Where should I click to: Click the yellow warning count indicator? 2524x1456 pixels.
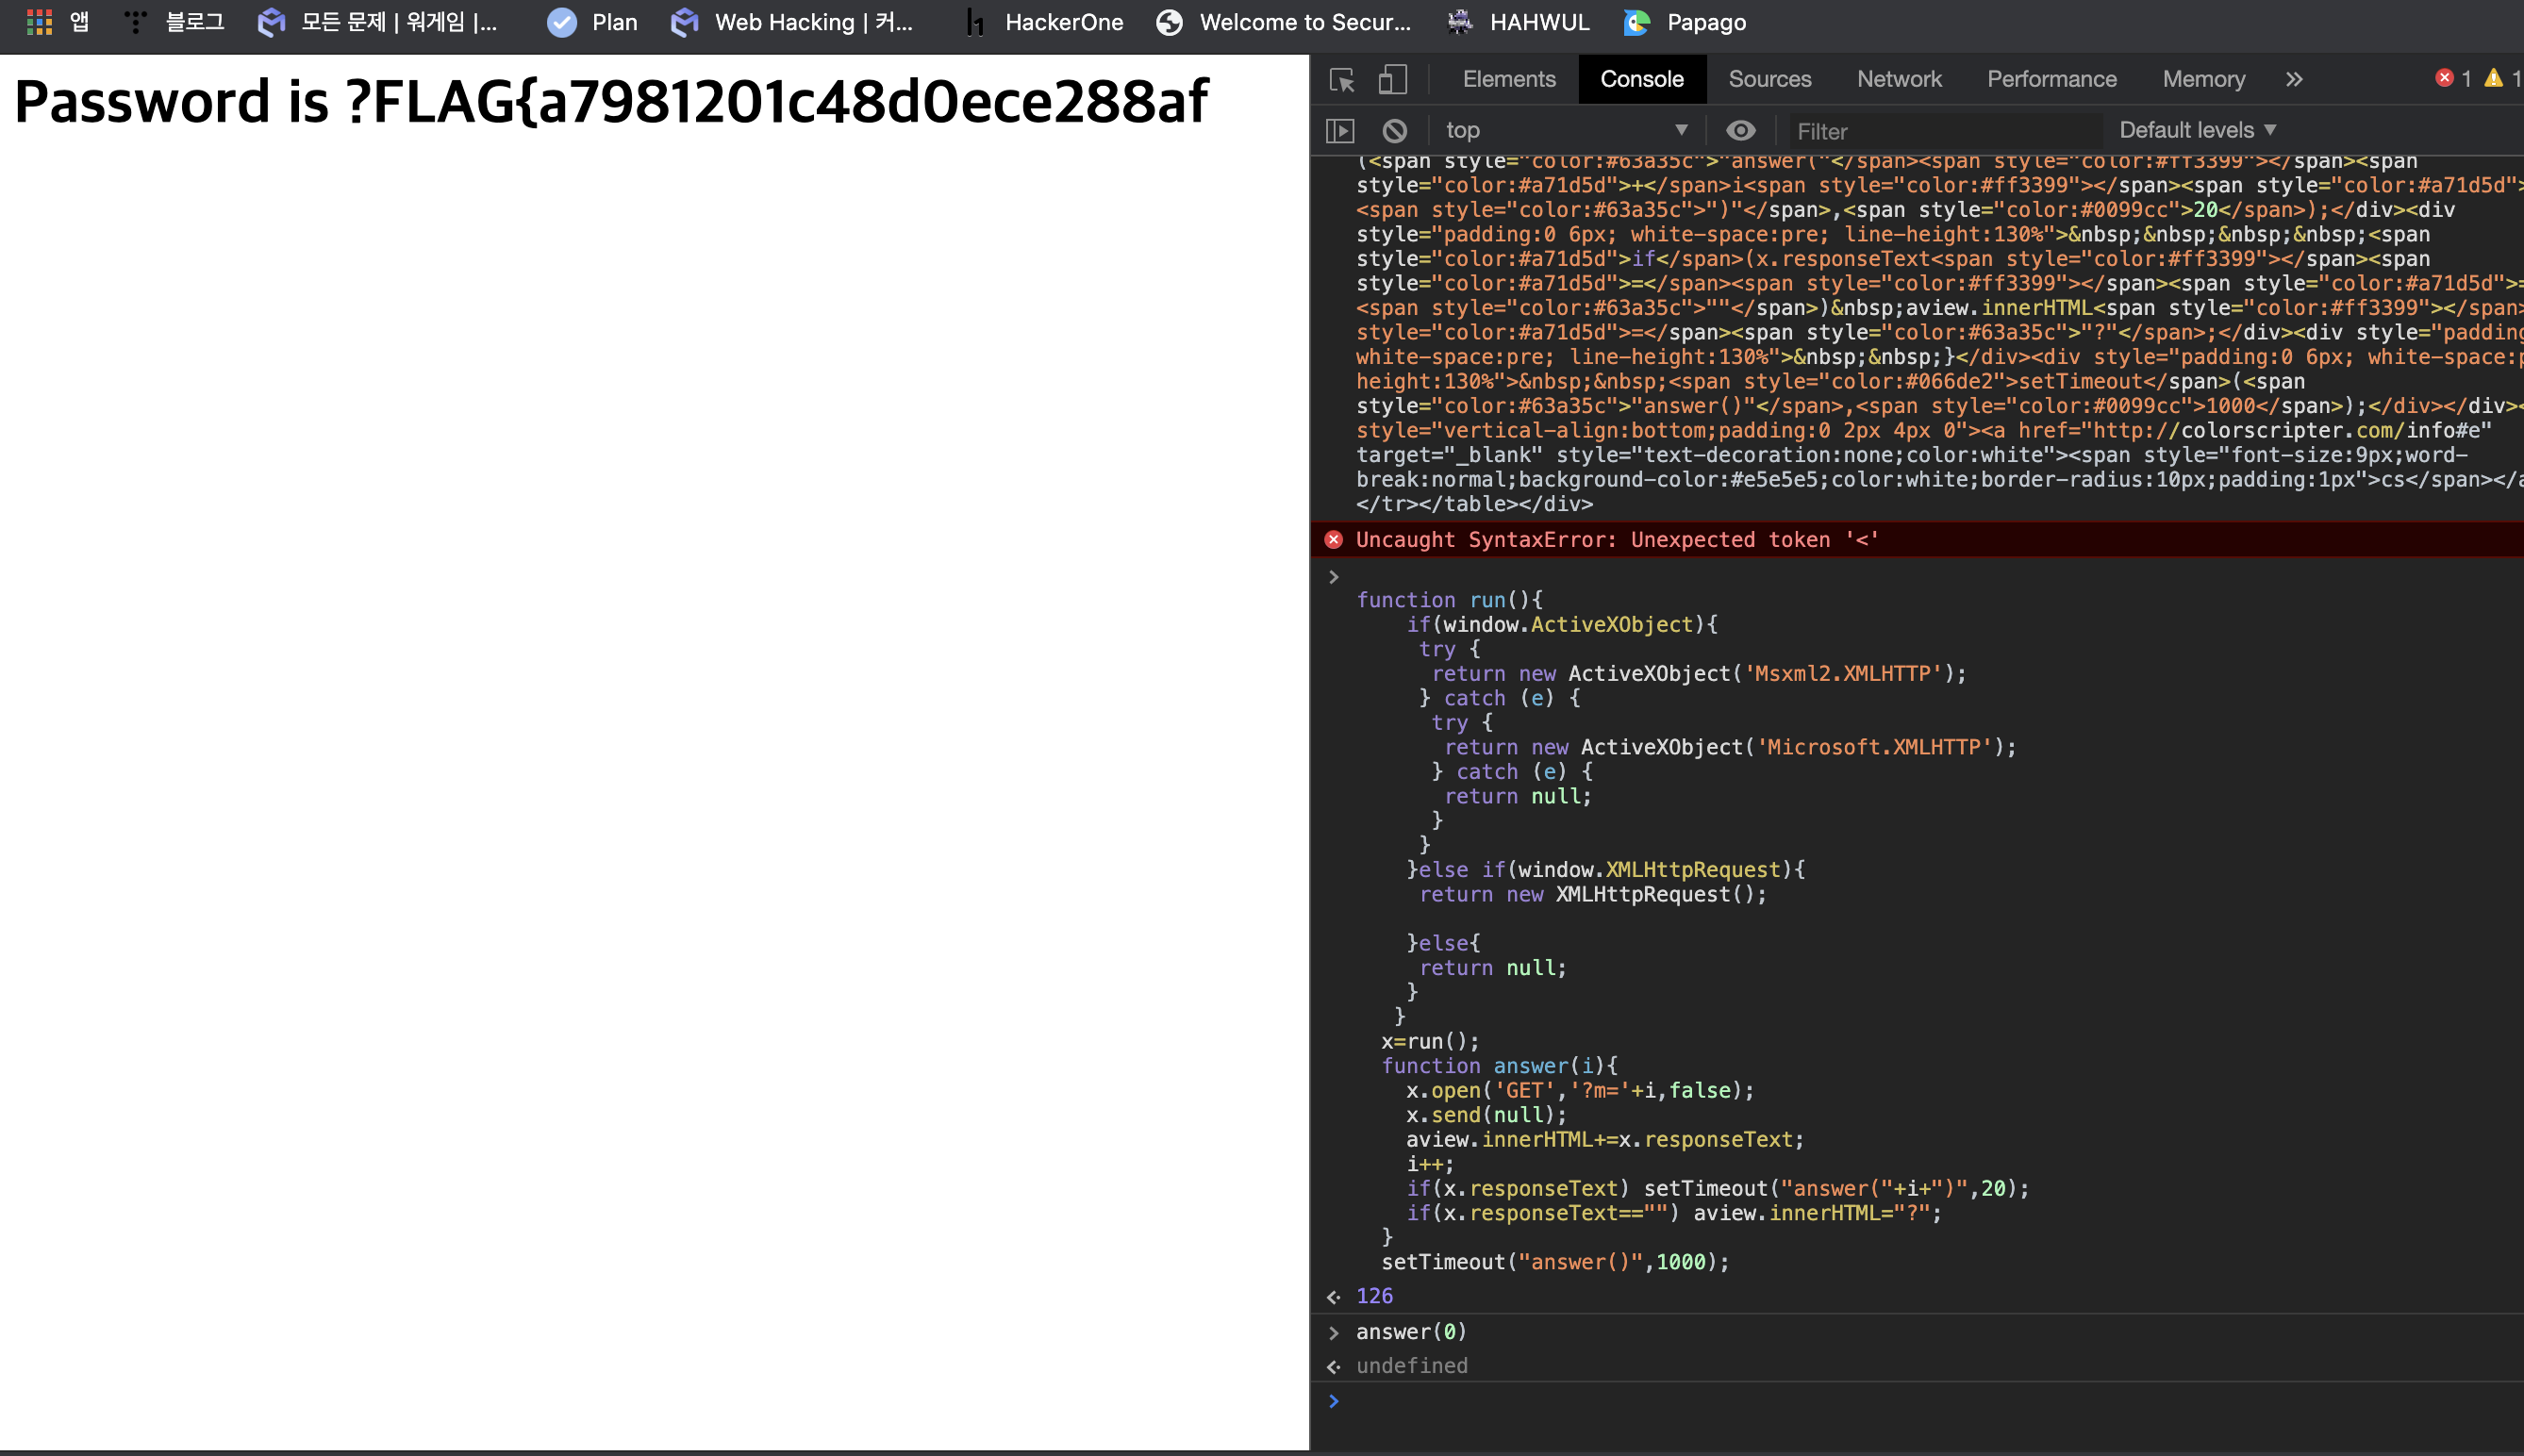point(2502,78)
